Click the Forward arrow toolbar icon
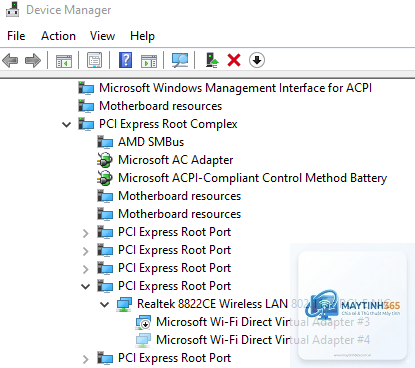This screenshot has height=368, width=415. coord(33,61)
